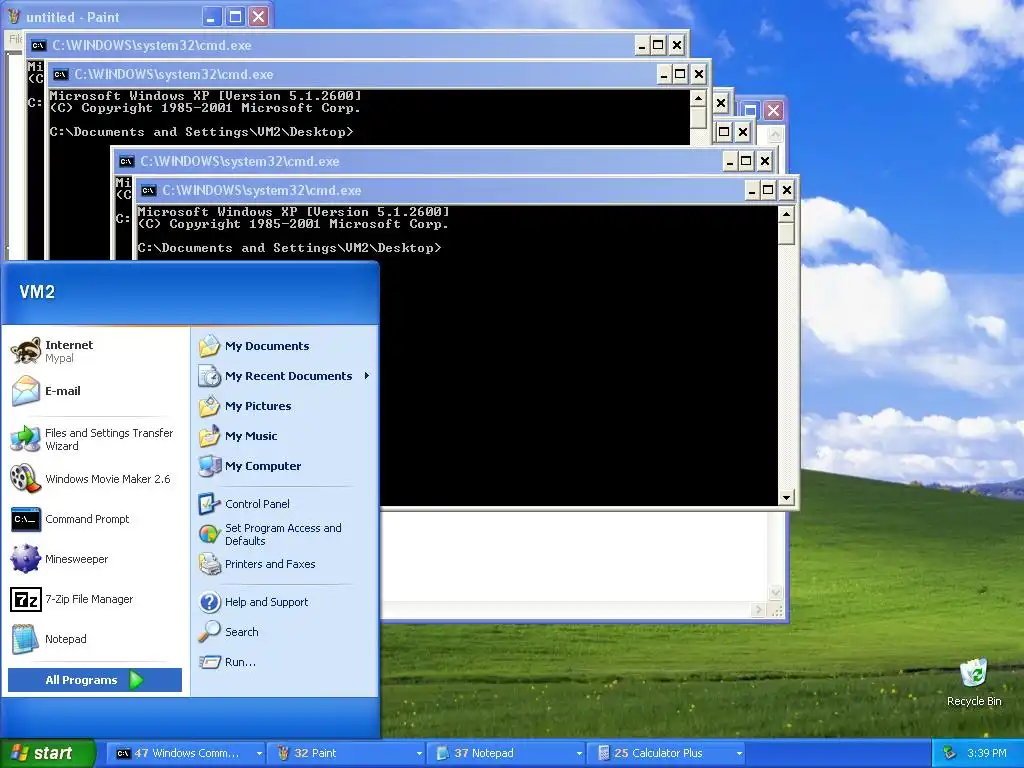The image size is (1024, 768).
Task: Click the front cmd.exe window title icon
Action: (148, 191)
